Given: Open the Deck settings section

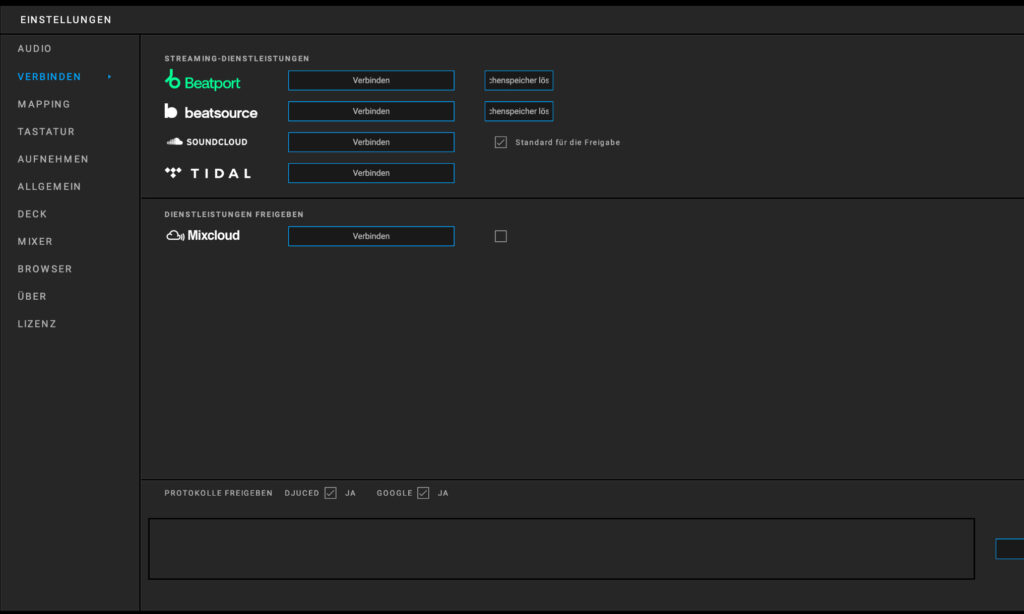Looking at the screenshot, I should [32, 214].
